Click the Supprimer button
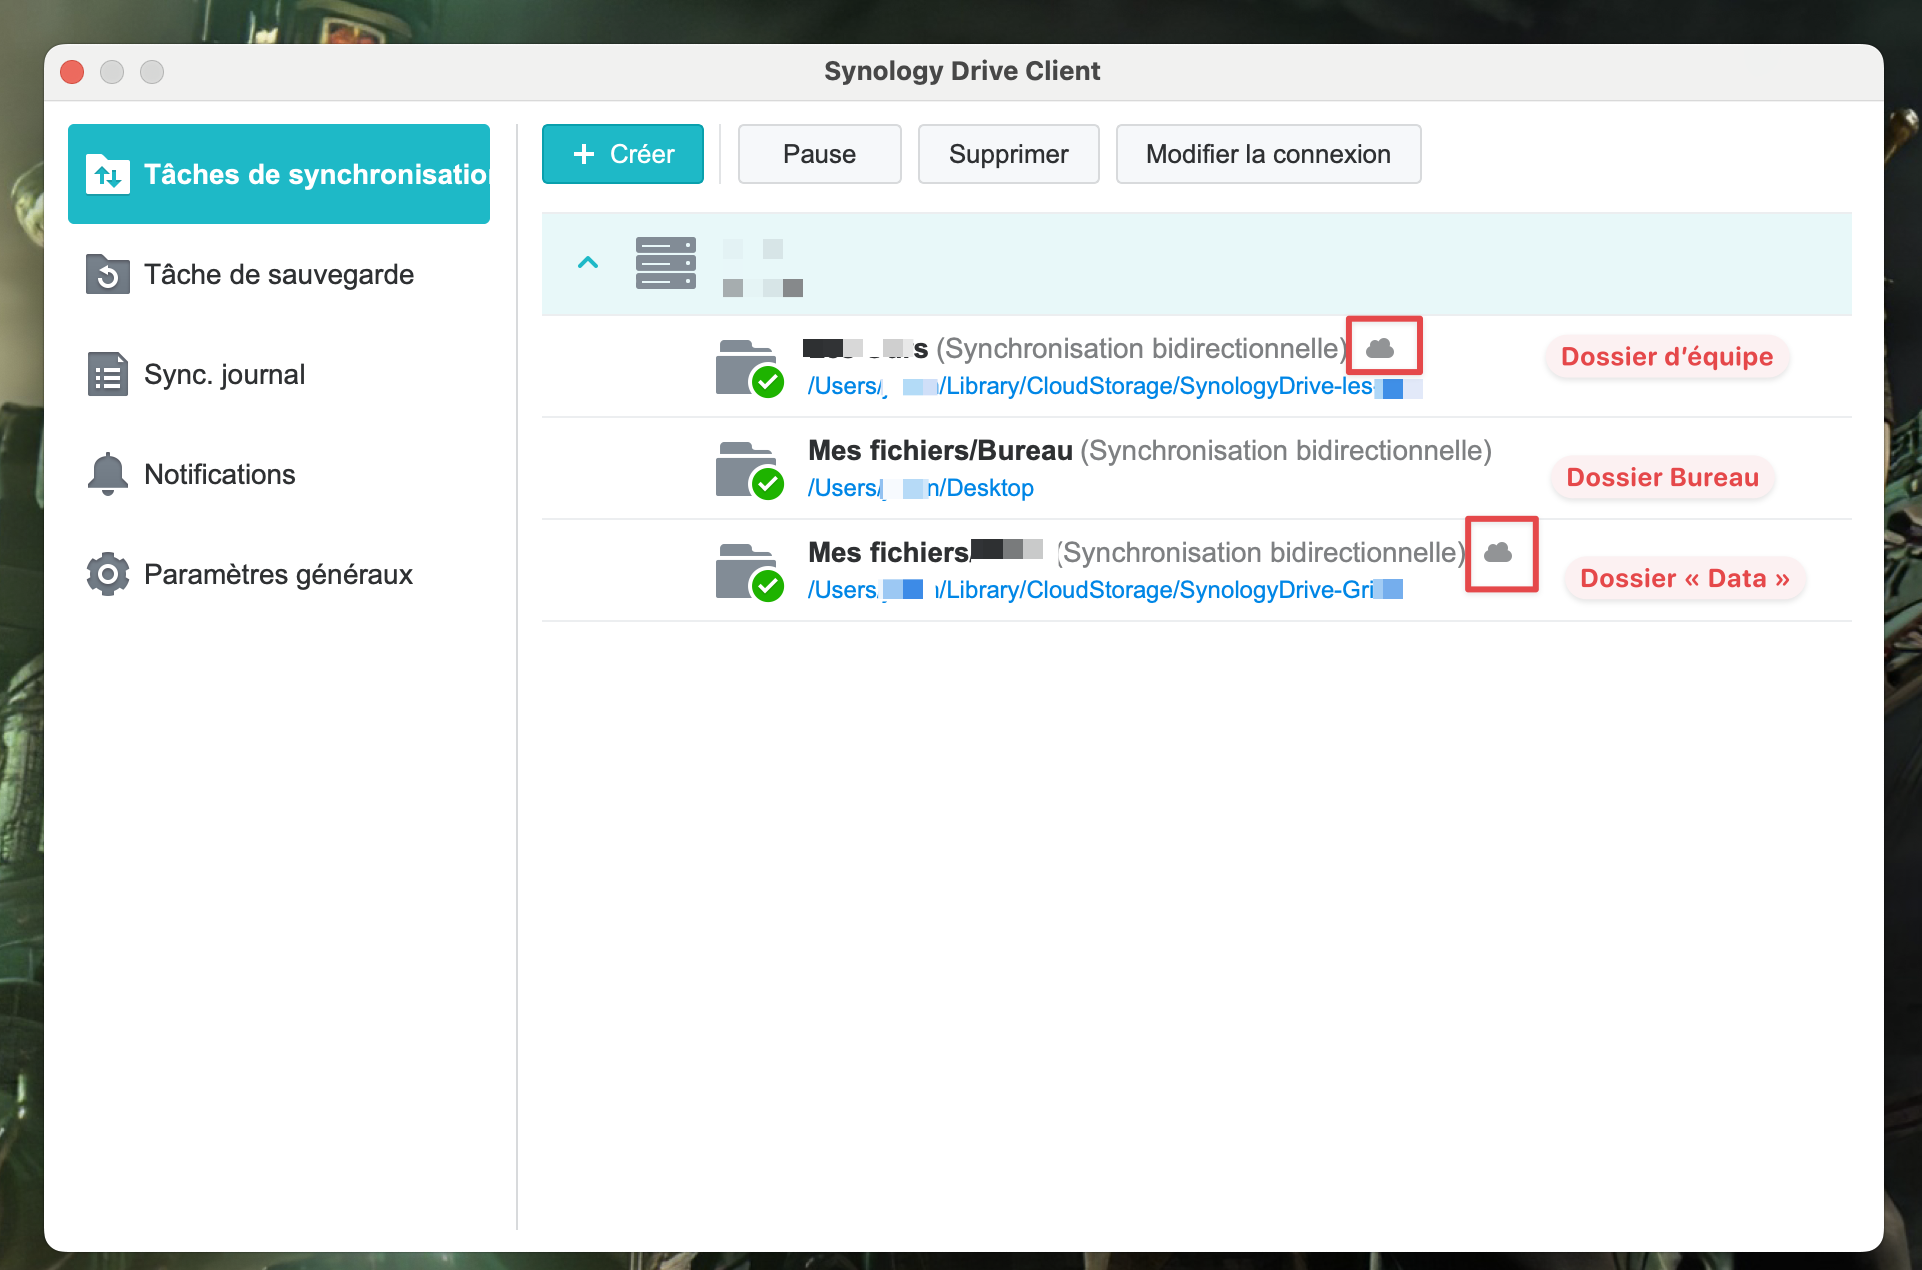 click(x=1008, y=154)
